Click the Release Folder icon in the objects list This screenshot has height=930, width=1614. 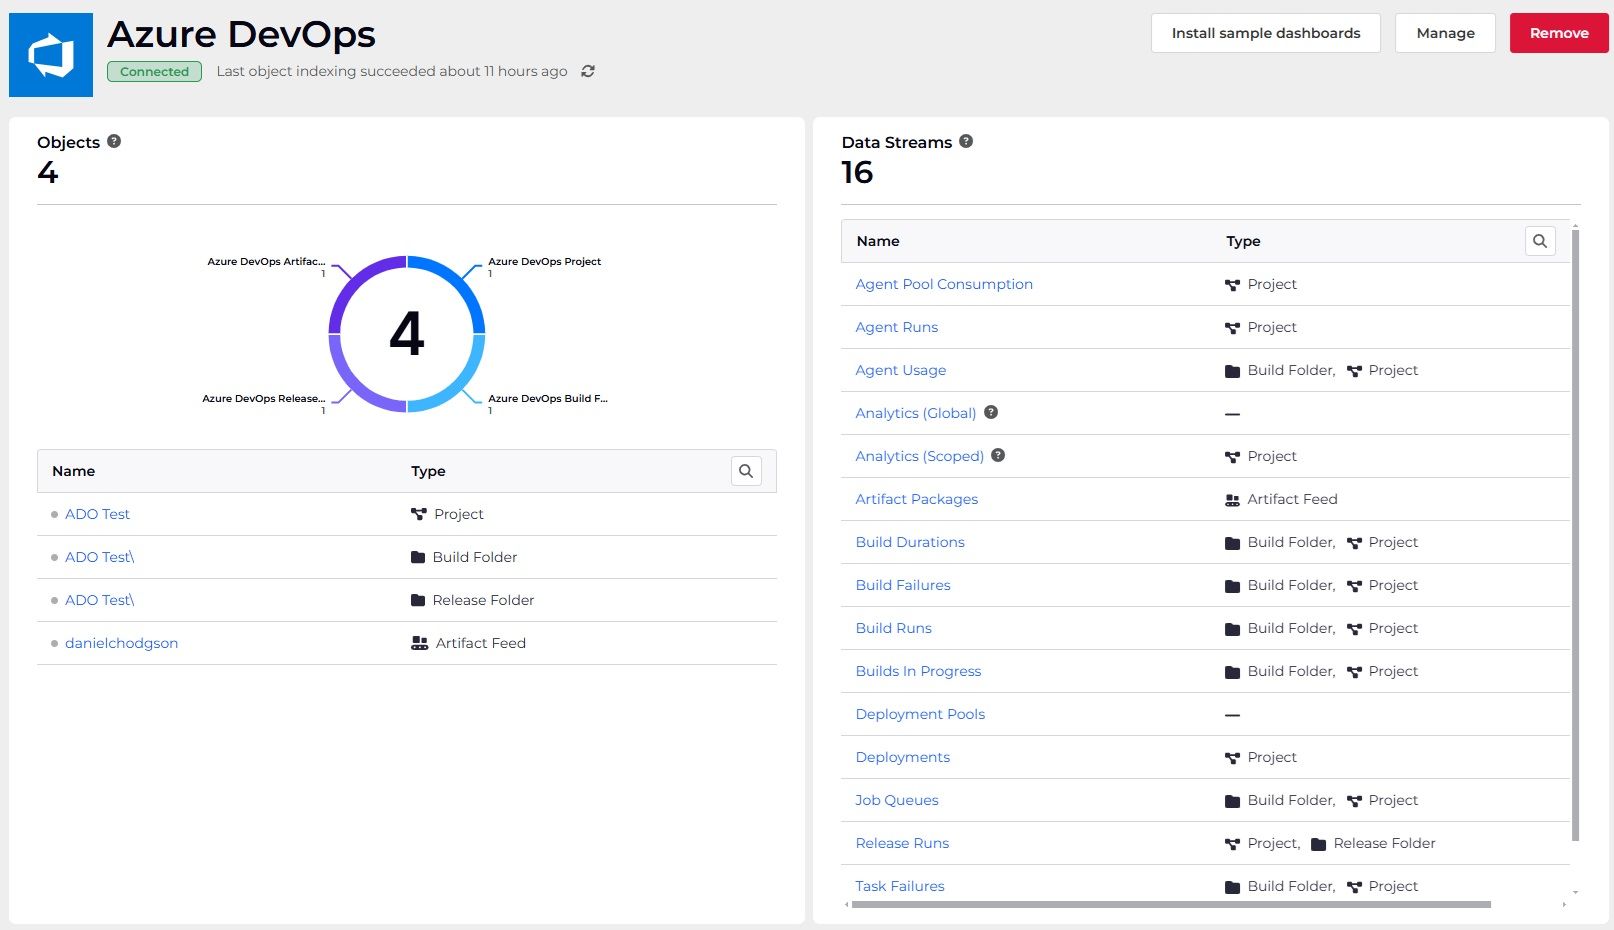pos(418,600)
